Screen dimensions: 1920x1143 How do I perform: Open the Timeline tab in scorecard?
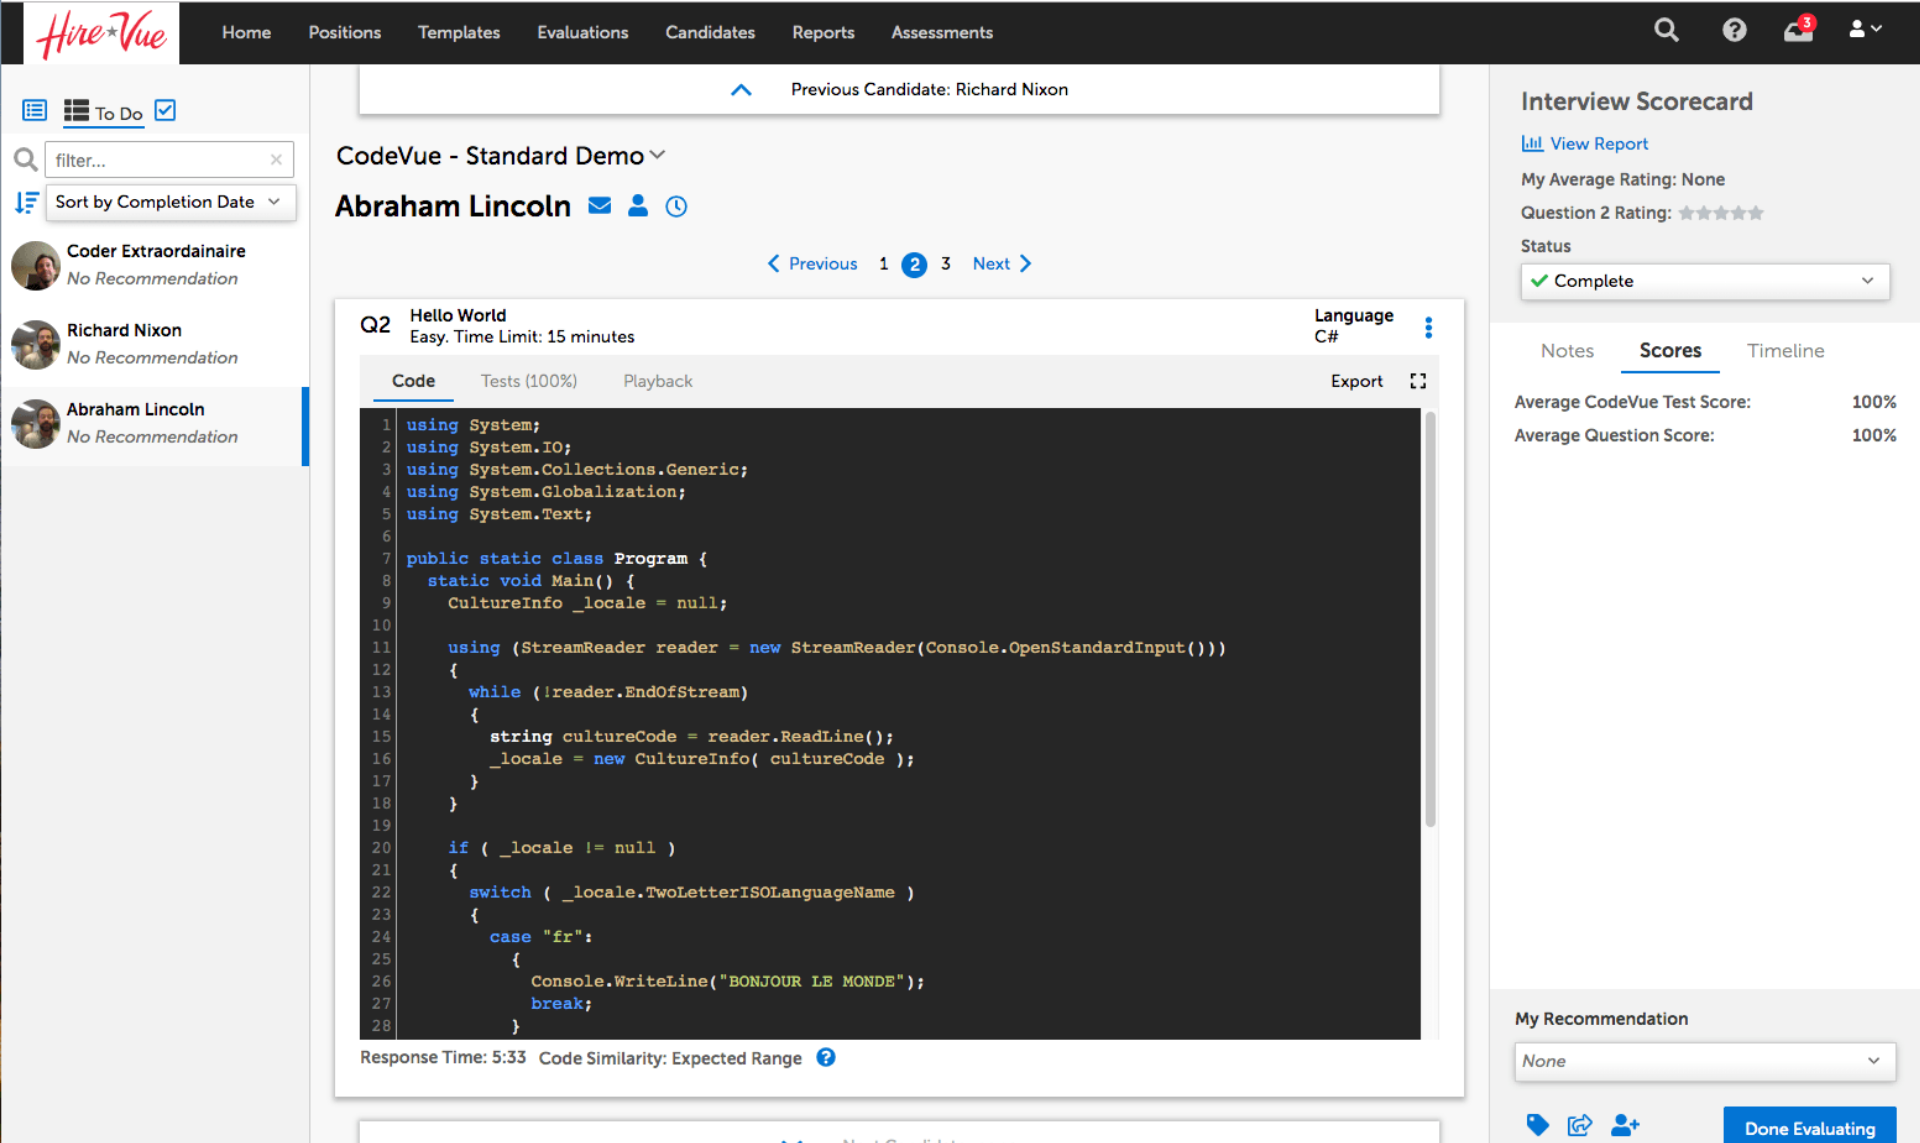pyautogui.click(x=1785, y=351)
